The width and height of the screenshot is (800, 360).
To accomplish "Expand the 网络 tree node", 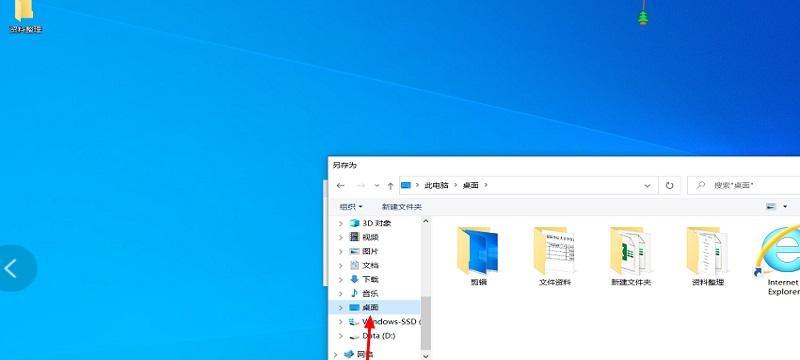I will click(336, 354).
